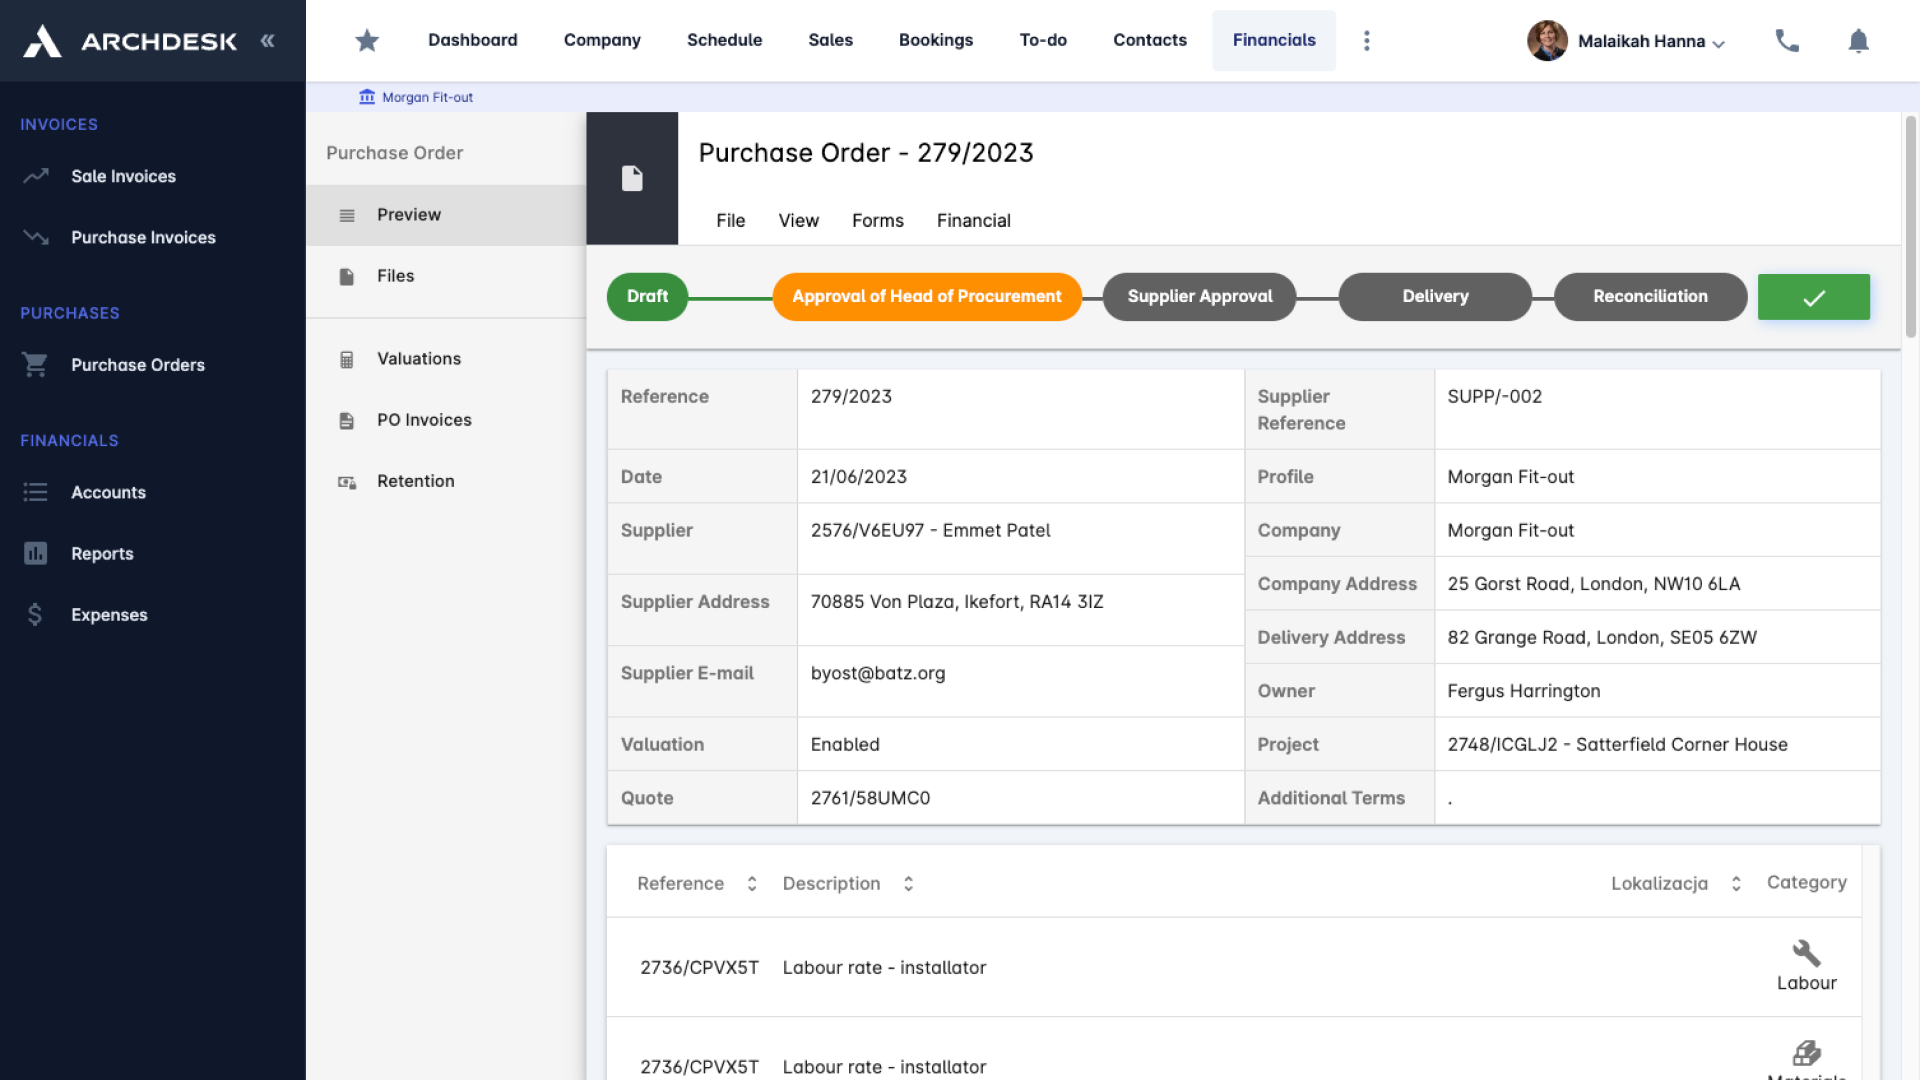Open Purchase Orders cart item

137,365
